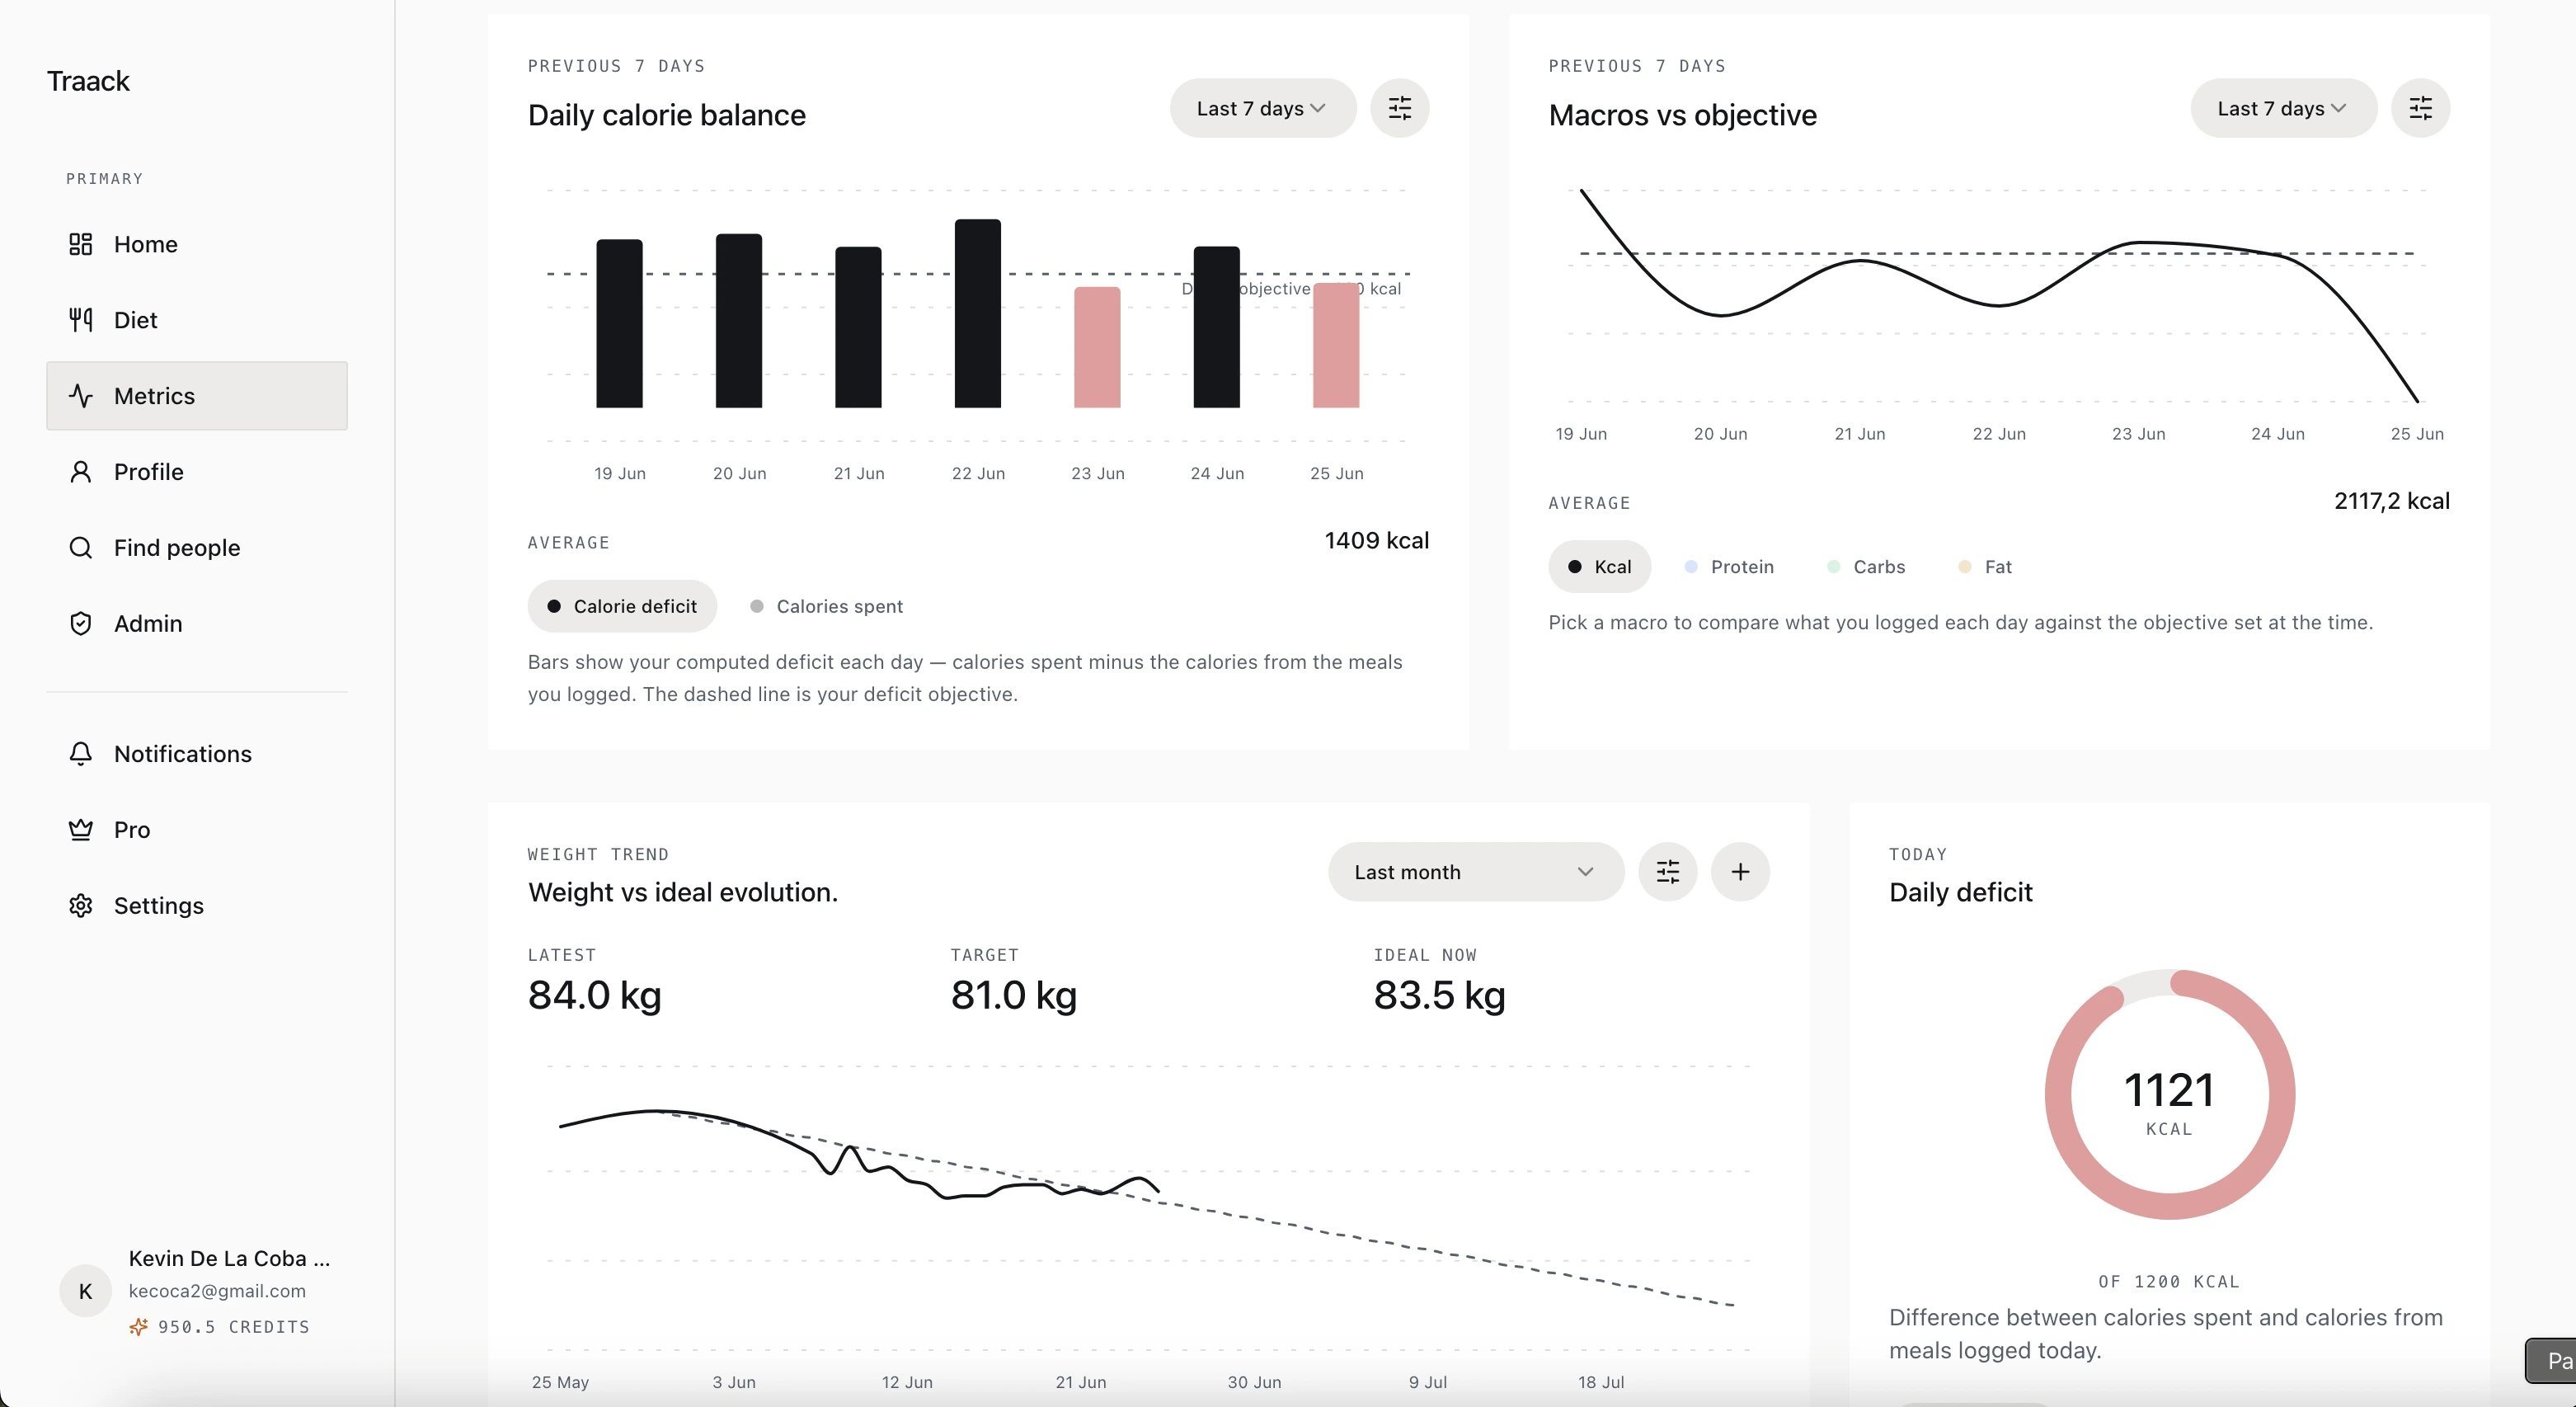This screenshot has height=1407, width=2576.
Task: Expand Last 7 days dropdown on calorie balance
Action: [1262, 108]
